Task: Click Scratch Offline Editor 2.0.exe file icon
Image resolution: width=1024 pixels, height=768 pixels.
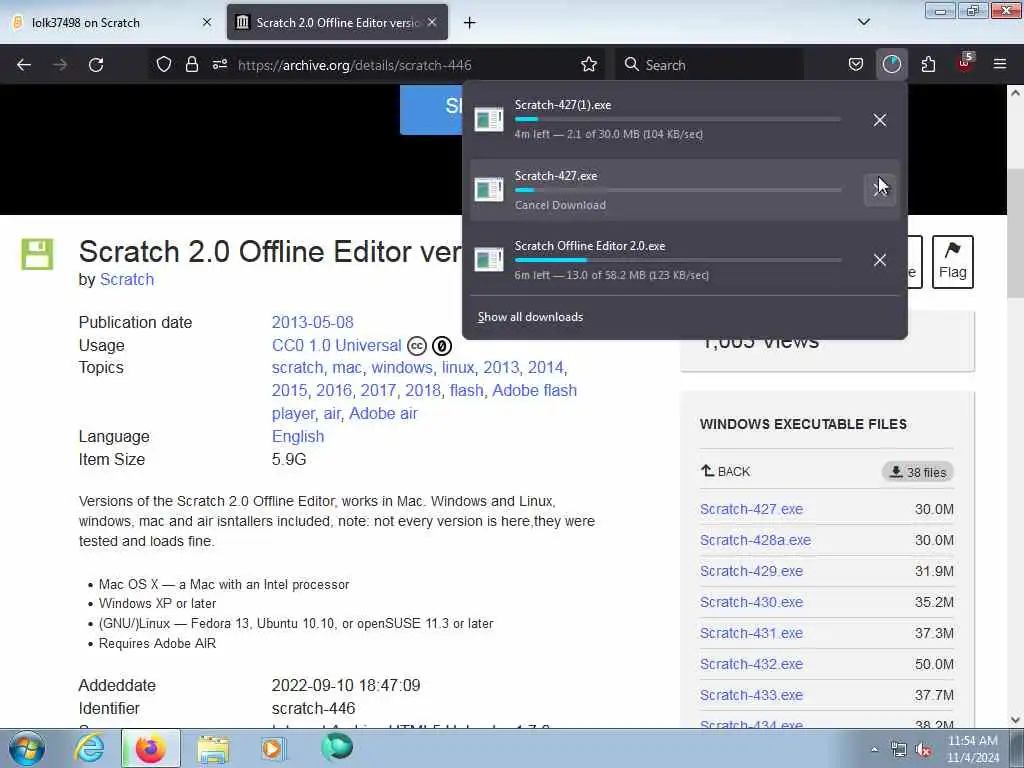Action: pyautogui.click(x=489, y=260)
